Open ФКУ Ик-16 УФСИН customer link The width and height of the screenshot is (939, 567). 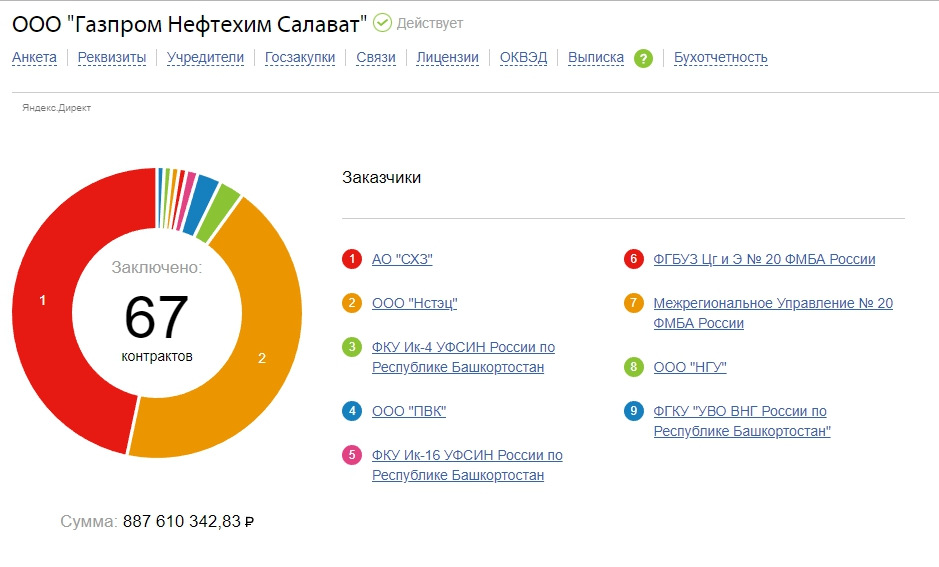pyautogui.click(x=467, y=465)
